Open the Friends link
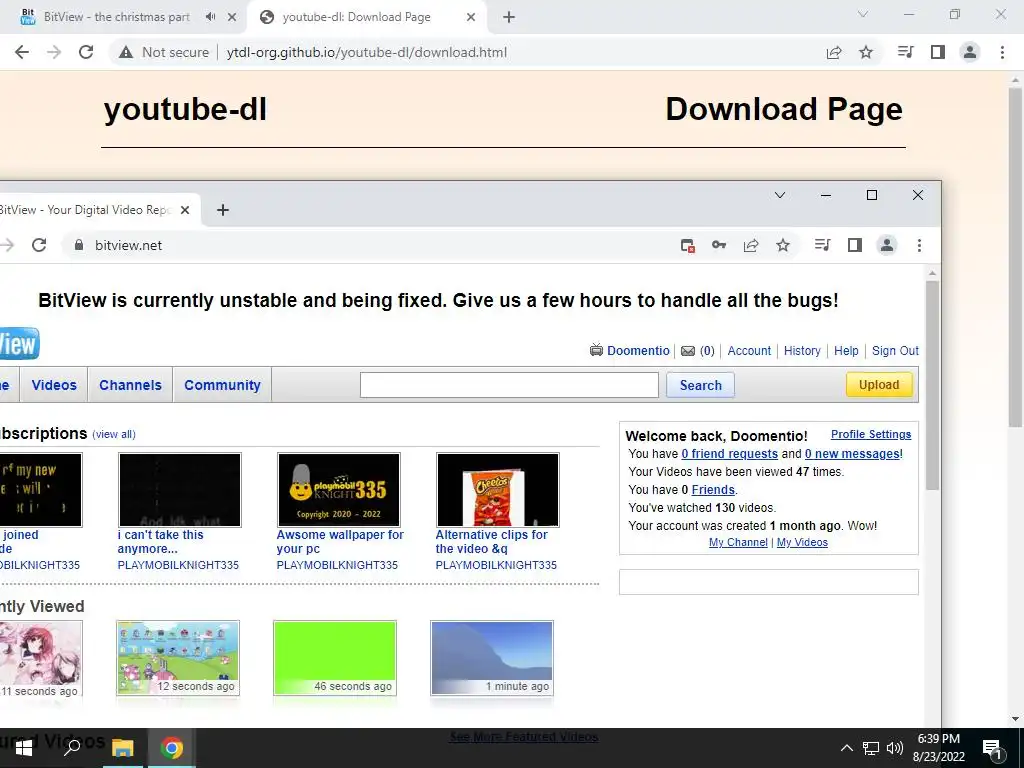This screenshot has height=768, width=1024. 713,490
